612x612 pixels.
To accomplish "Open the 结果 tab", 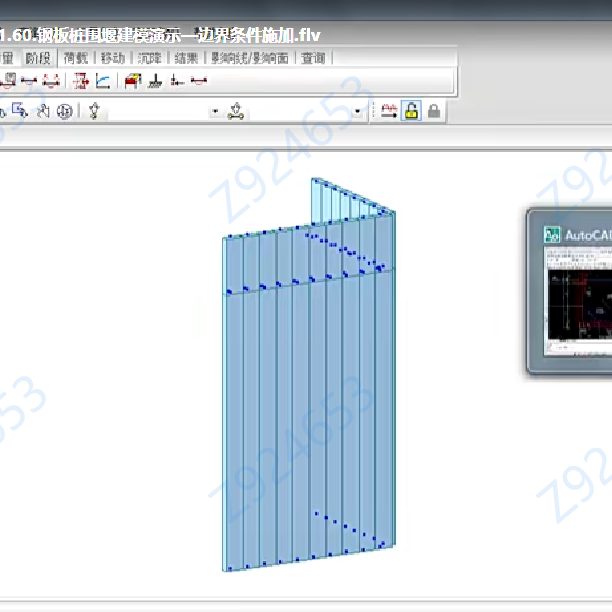I will (x=186, y=58).
